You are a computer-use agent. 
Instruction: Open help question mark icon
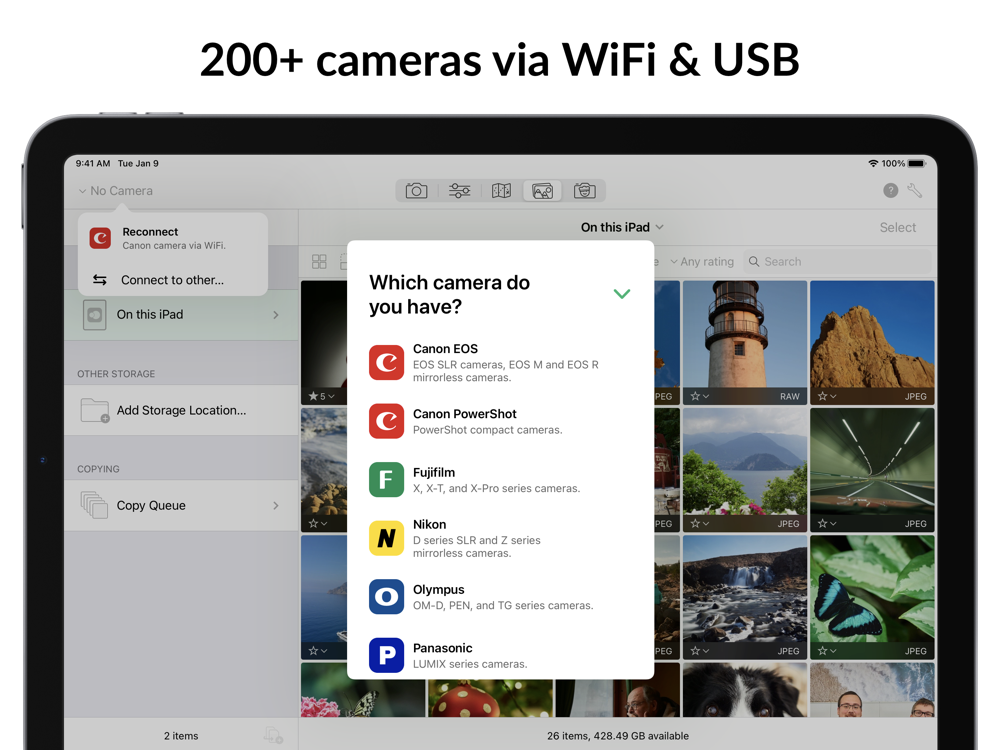coord(890,190)
